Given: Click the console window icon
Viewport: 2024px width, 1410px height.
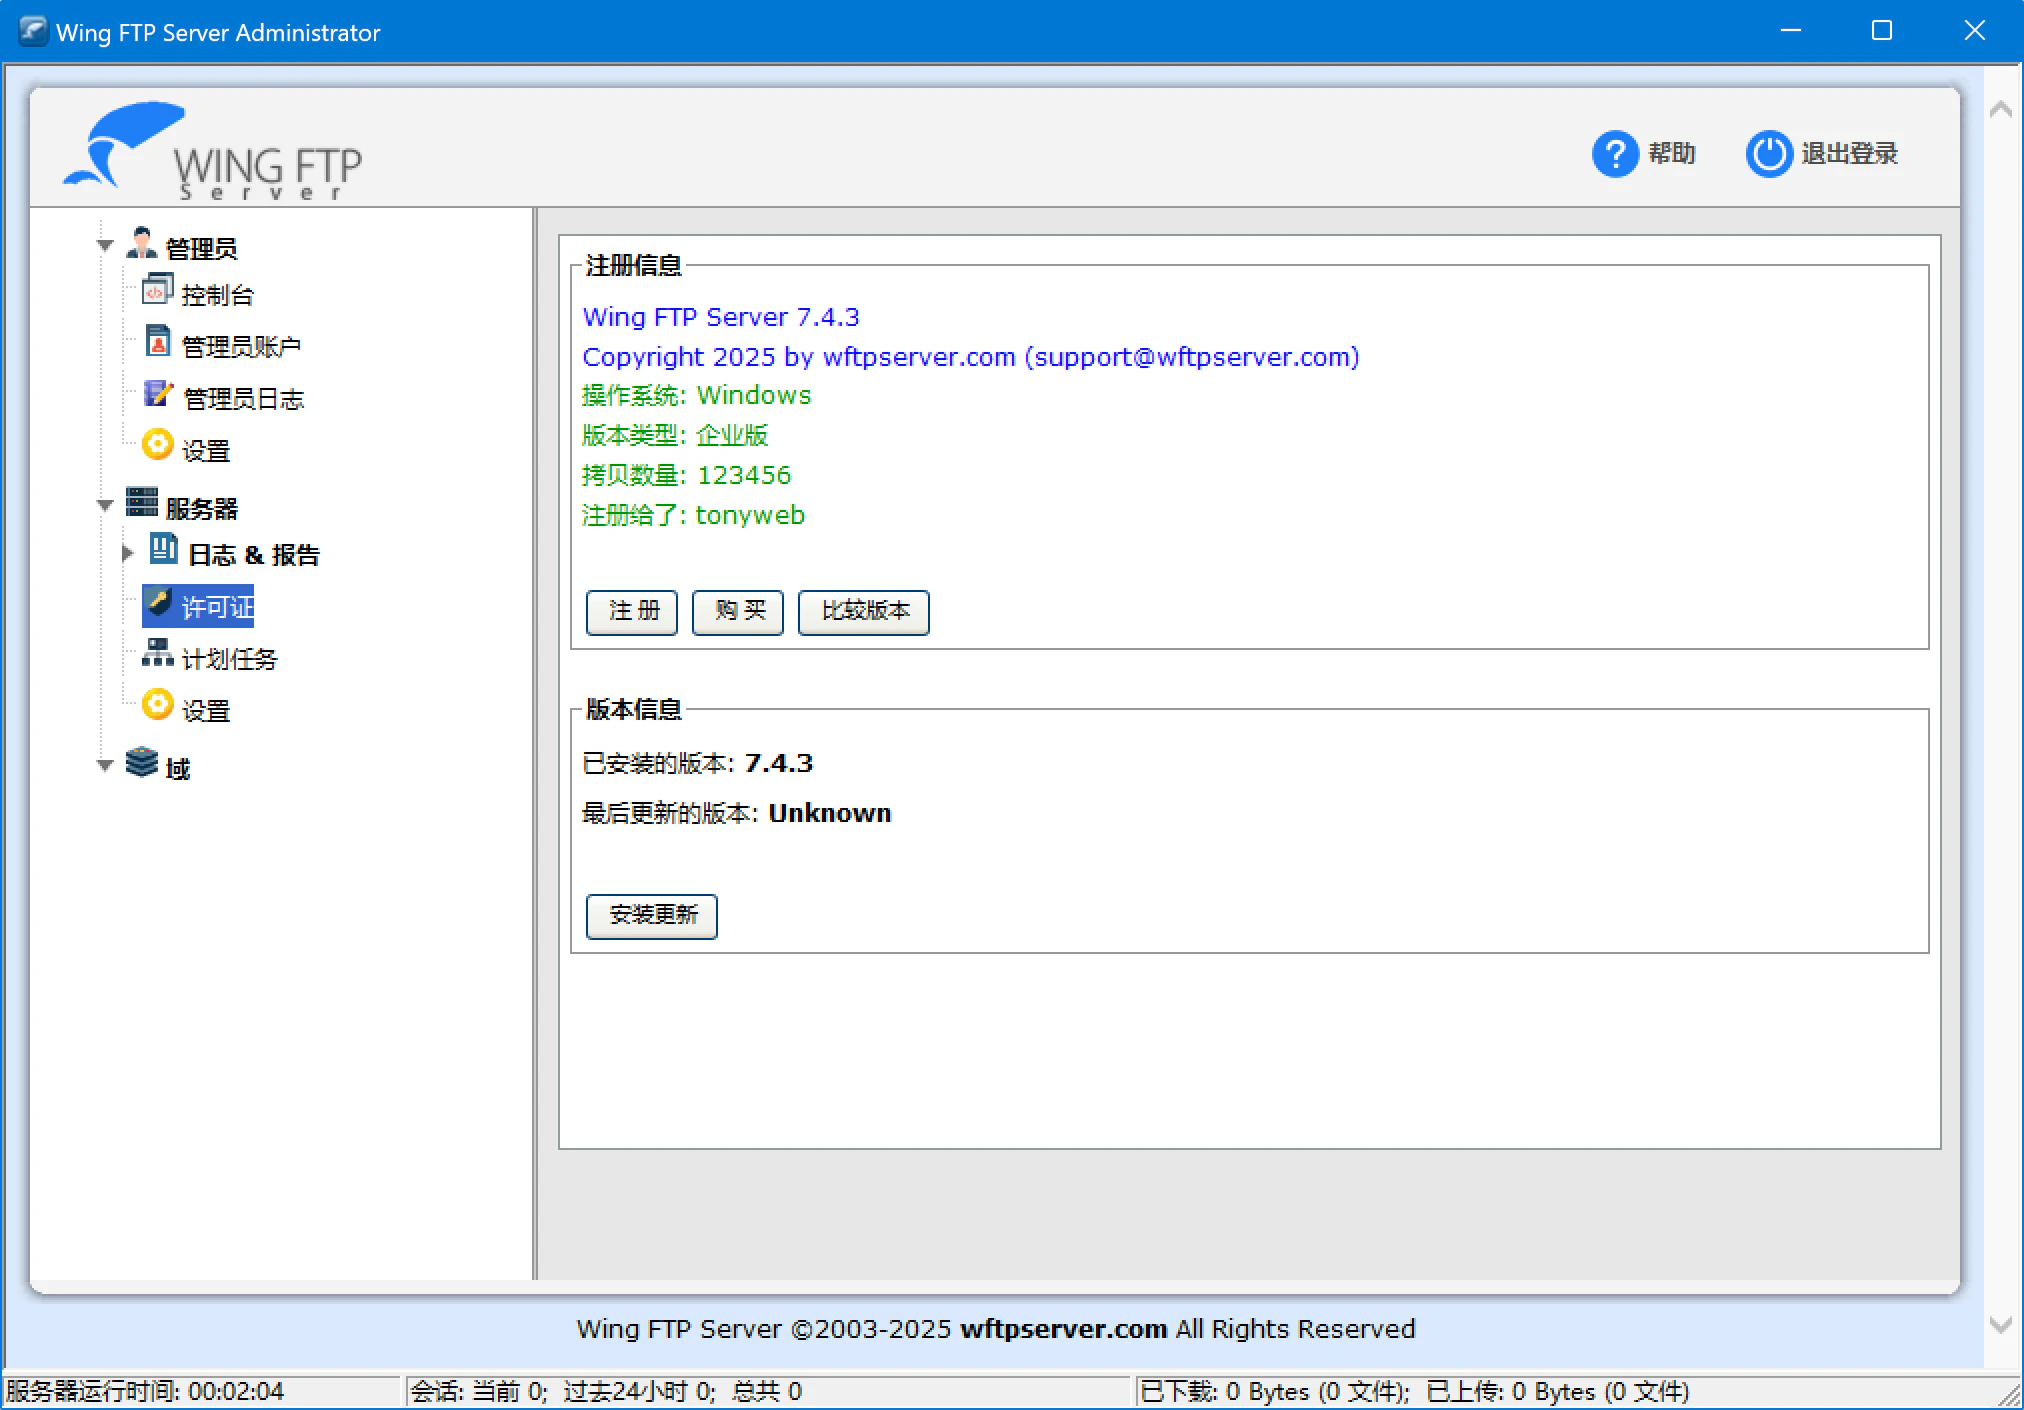Looking at the screenshot, I should click(157, 290).
